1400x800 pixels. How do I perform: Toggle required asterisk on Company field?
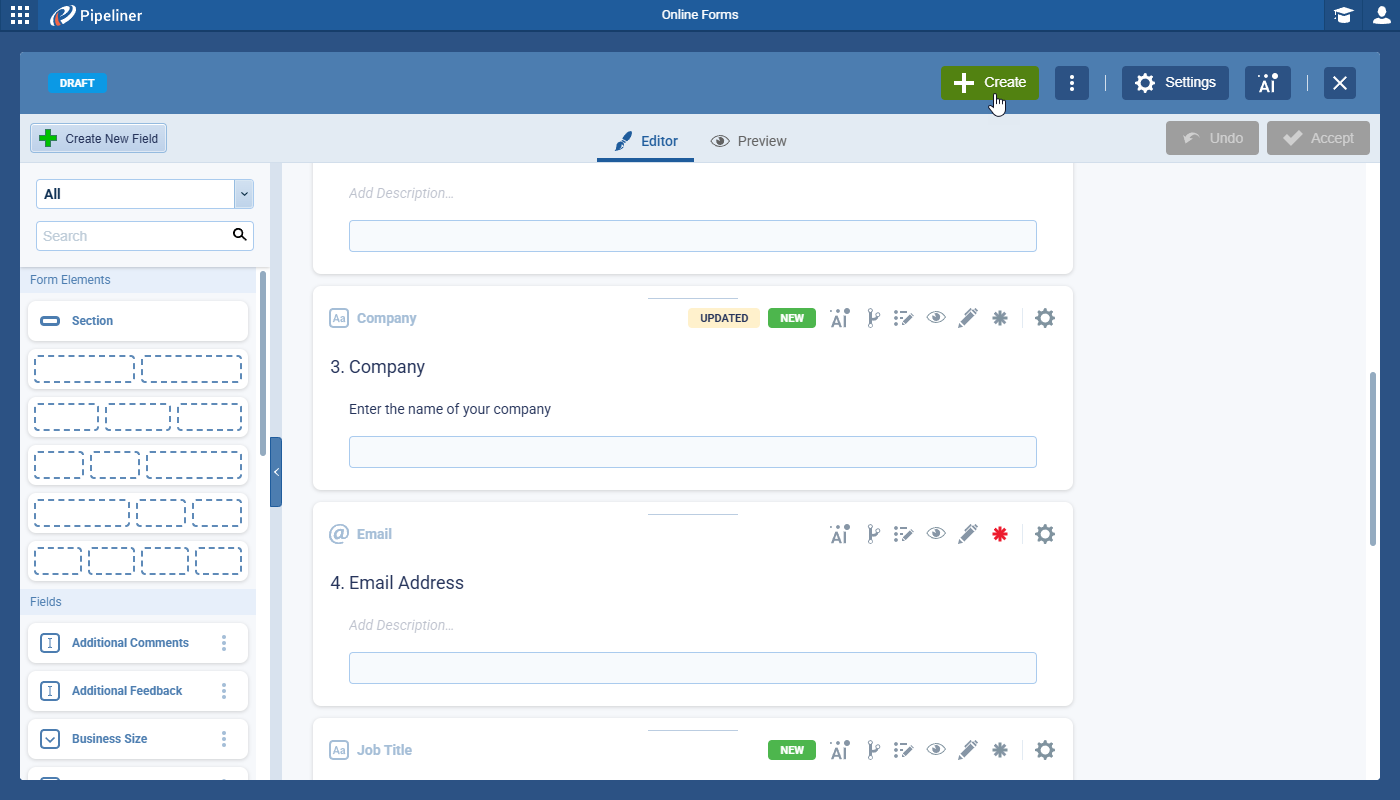[x=999, y=318]
